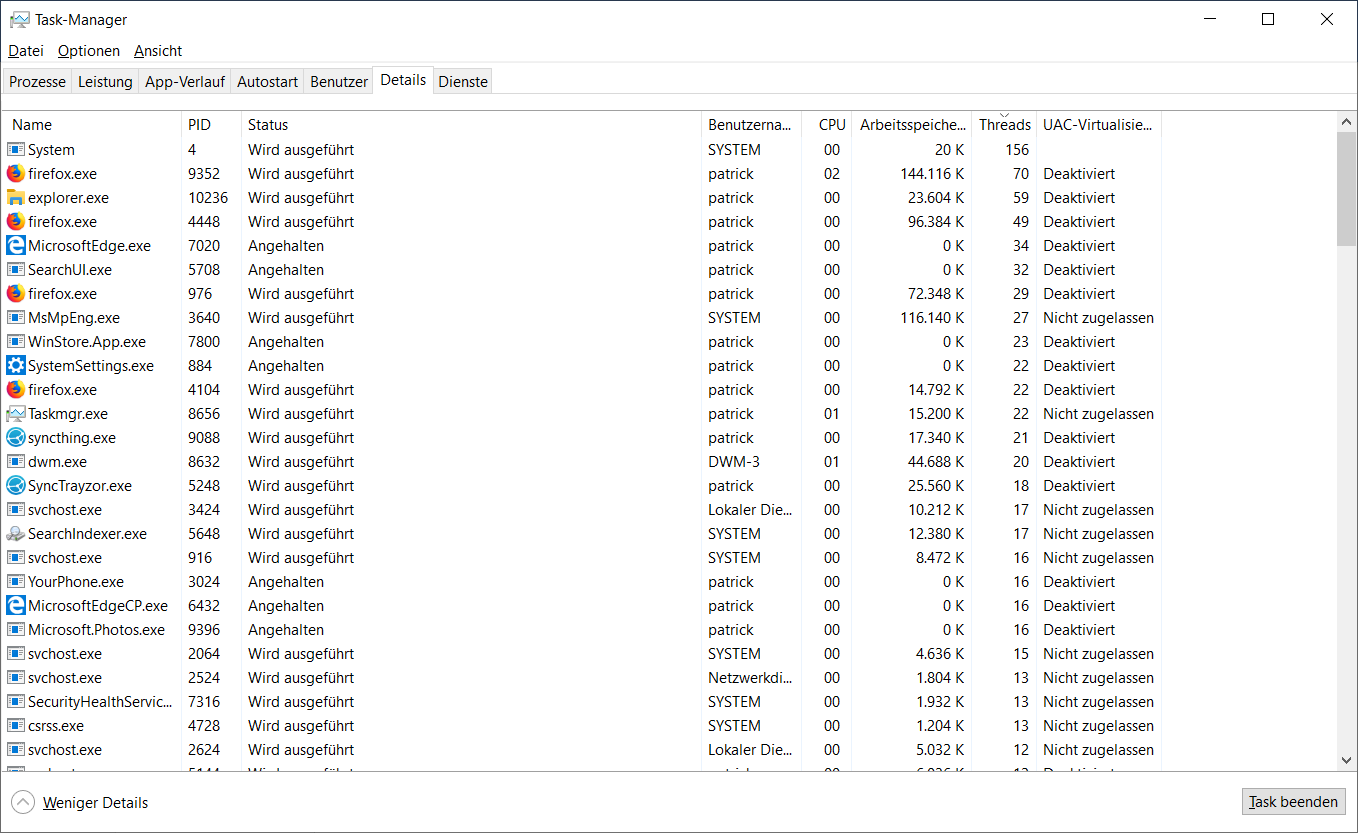The image size is (1358, 833).
Task: Click the firefox.exe icon for PID 4104
Action: (16, 389)
